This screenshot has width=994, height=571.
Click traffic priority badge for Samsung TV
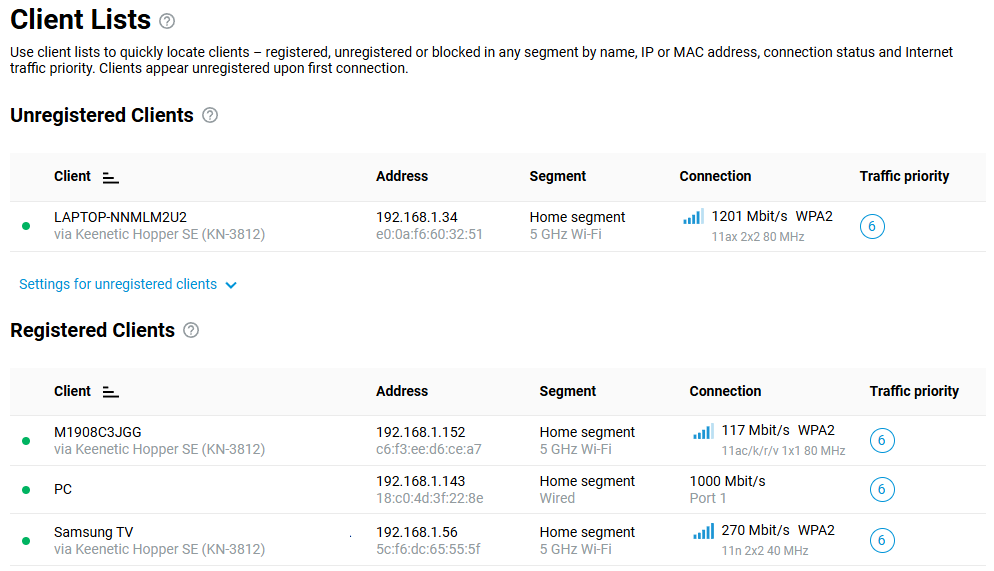point(882,540)
